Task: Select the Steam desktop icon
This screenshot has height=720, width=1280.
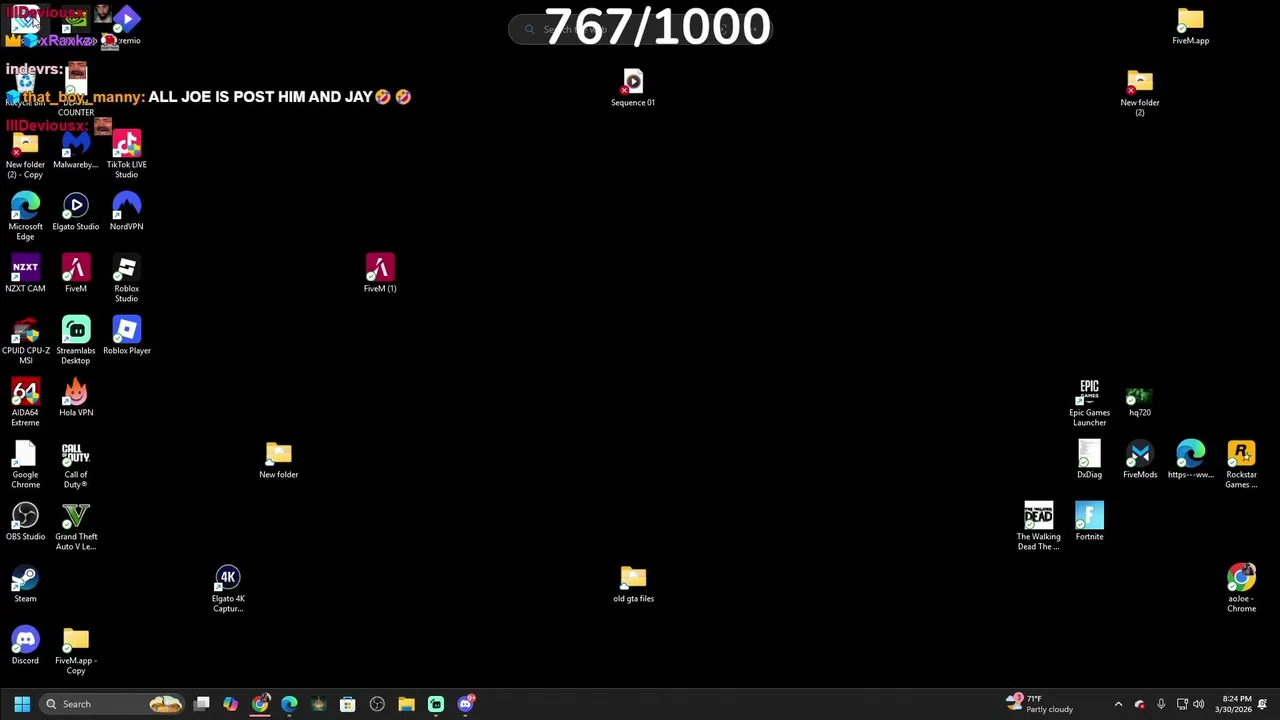Action: tap(25, 584)
